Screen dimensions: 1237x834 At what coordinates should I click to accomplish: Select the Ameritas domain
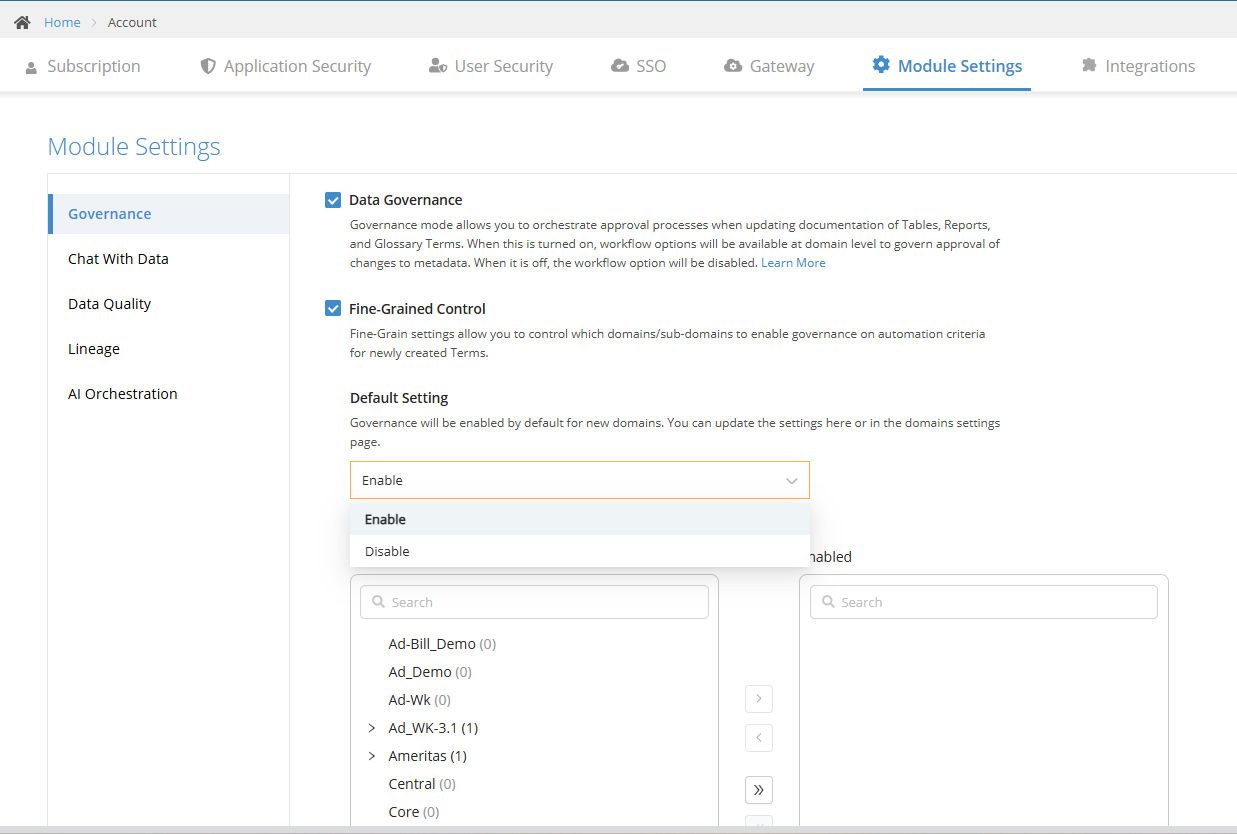coord(427,756)
